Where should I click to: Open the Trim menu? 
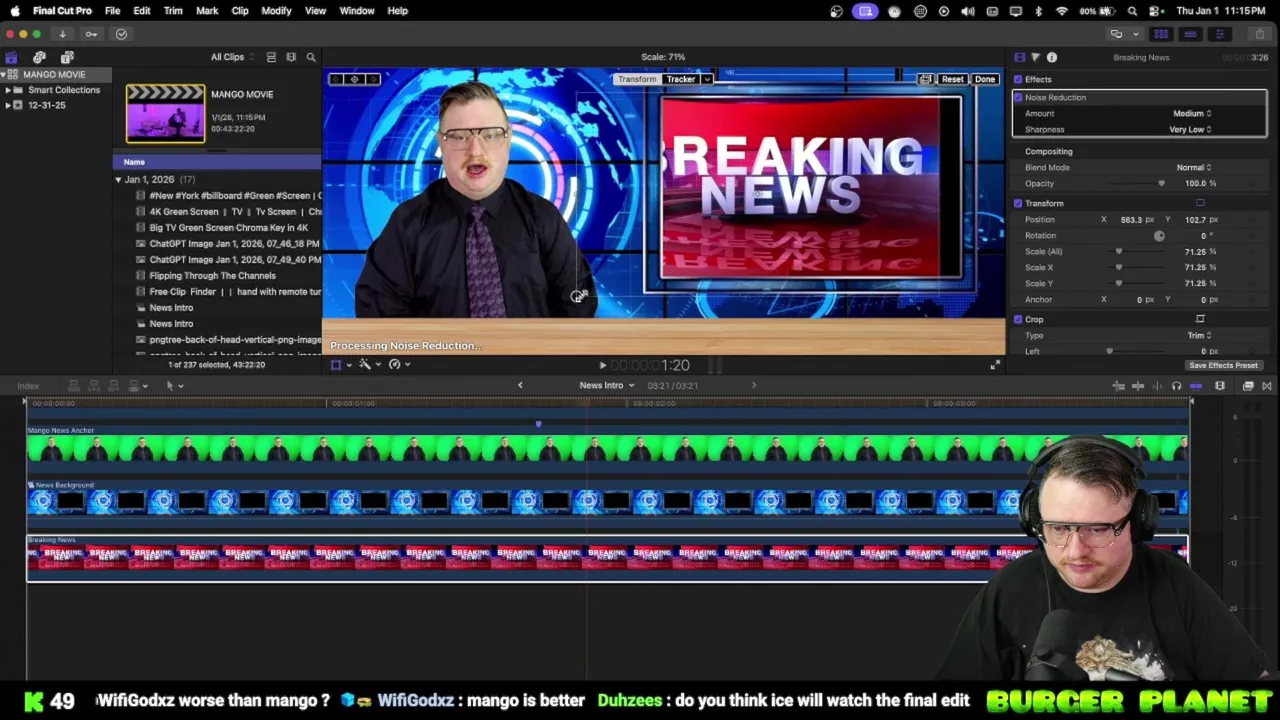point(173,11)
